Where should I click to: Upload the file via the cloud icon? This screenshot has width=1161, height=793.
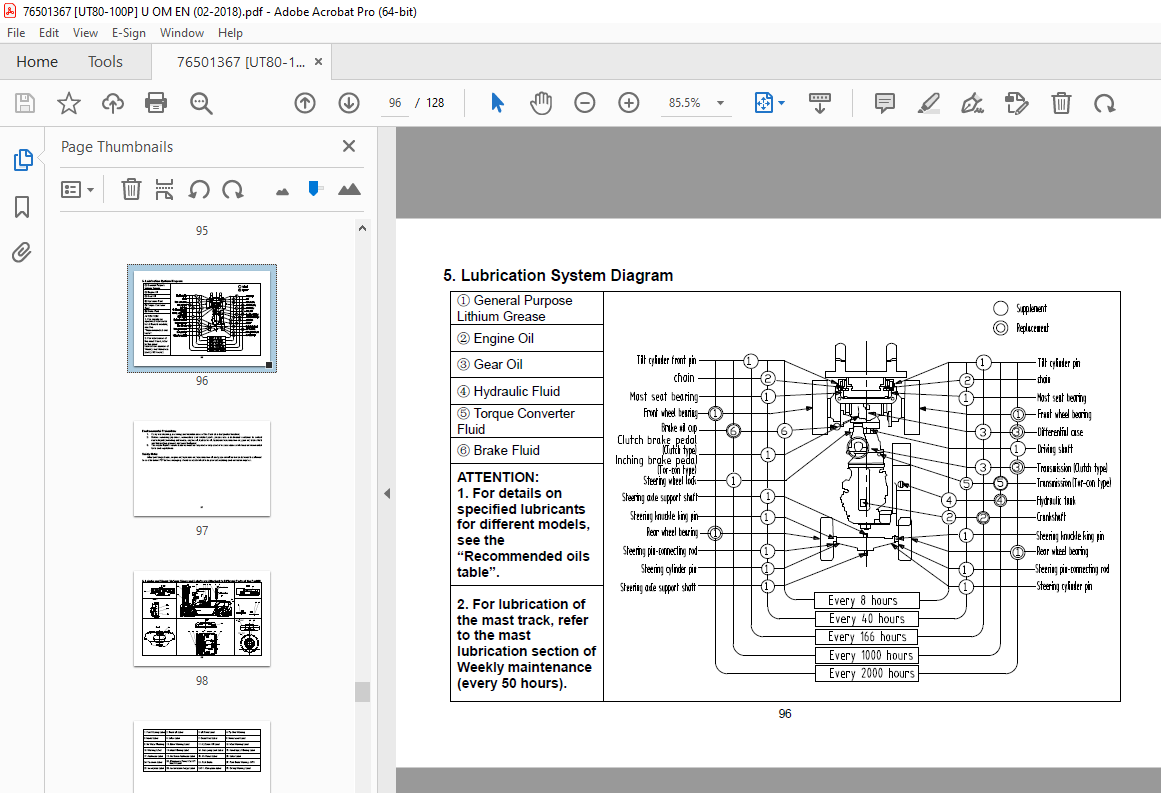[113, 103]
